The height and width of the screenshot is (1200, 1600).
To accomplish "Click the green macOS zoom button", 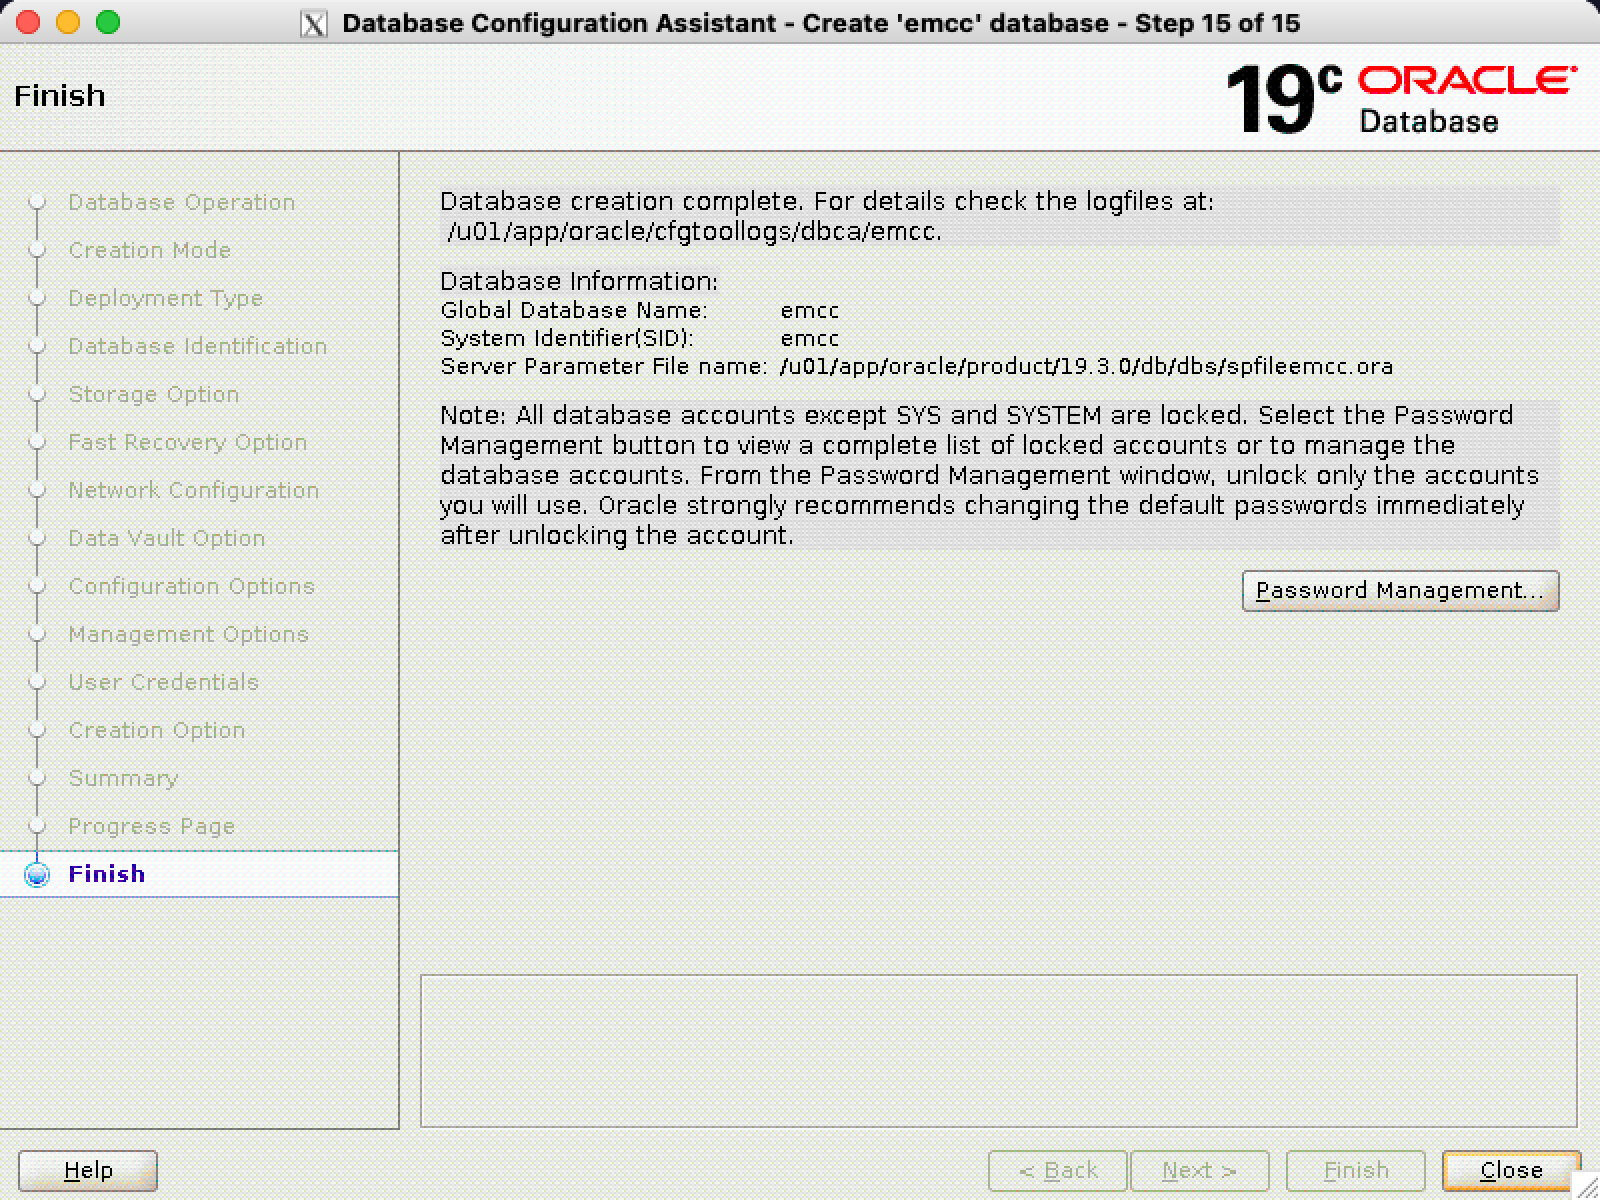I will coord(108,22).
